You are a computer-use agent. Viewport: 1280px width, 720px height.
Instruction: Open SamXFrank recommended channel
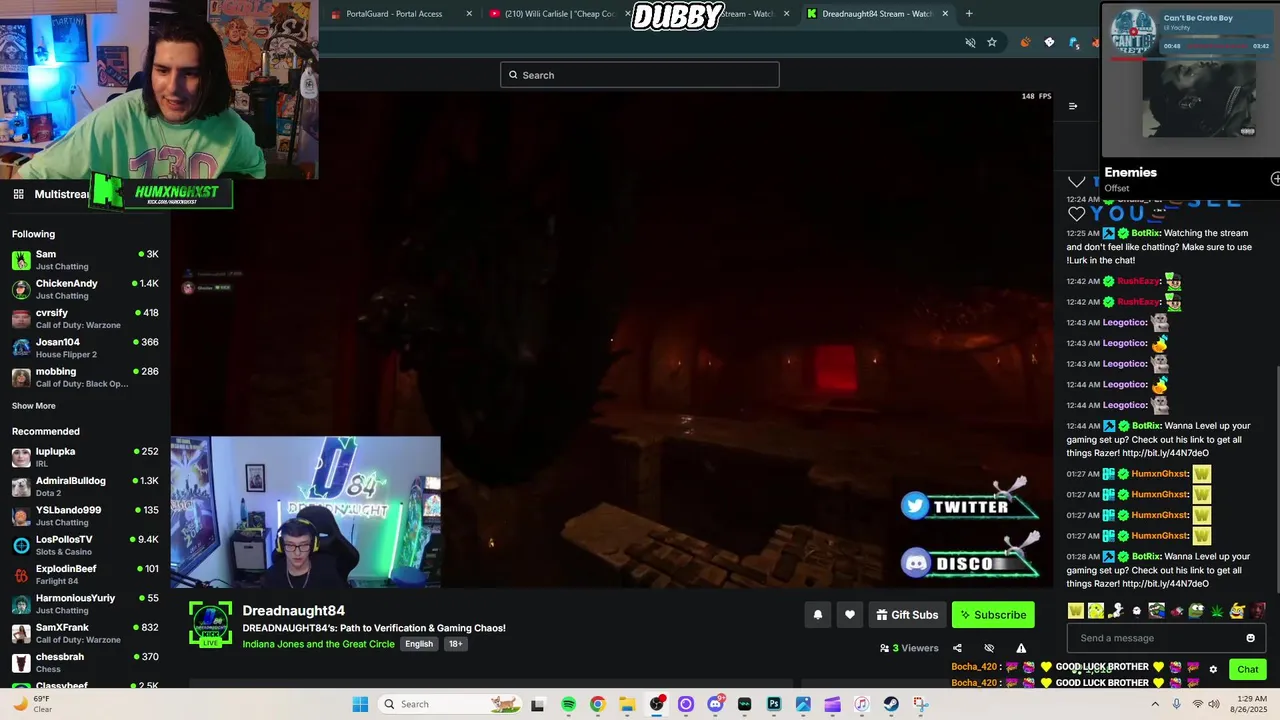pos(85,633)
